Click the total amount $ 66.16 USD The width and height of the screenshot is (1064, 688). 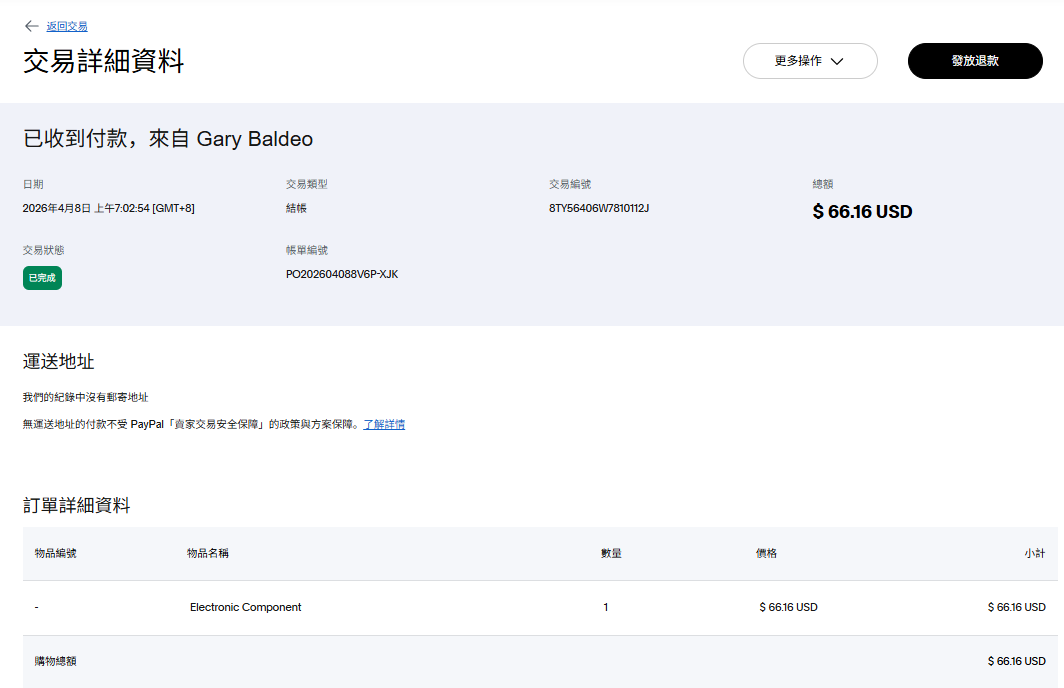click(x=862, y=212)
